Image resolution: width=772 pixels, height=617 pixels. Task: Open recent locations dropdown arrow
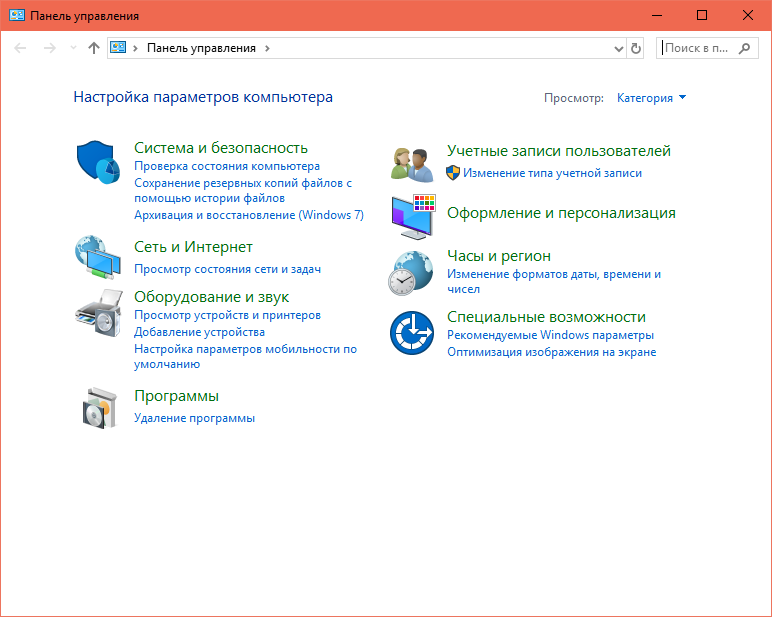point(73,48)
